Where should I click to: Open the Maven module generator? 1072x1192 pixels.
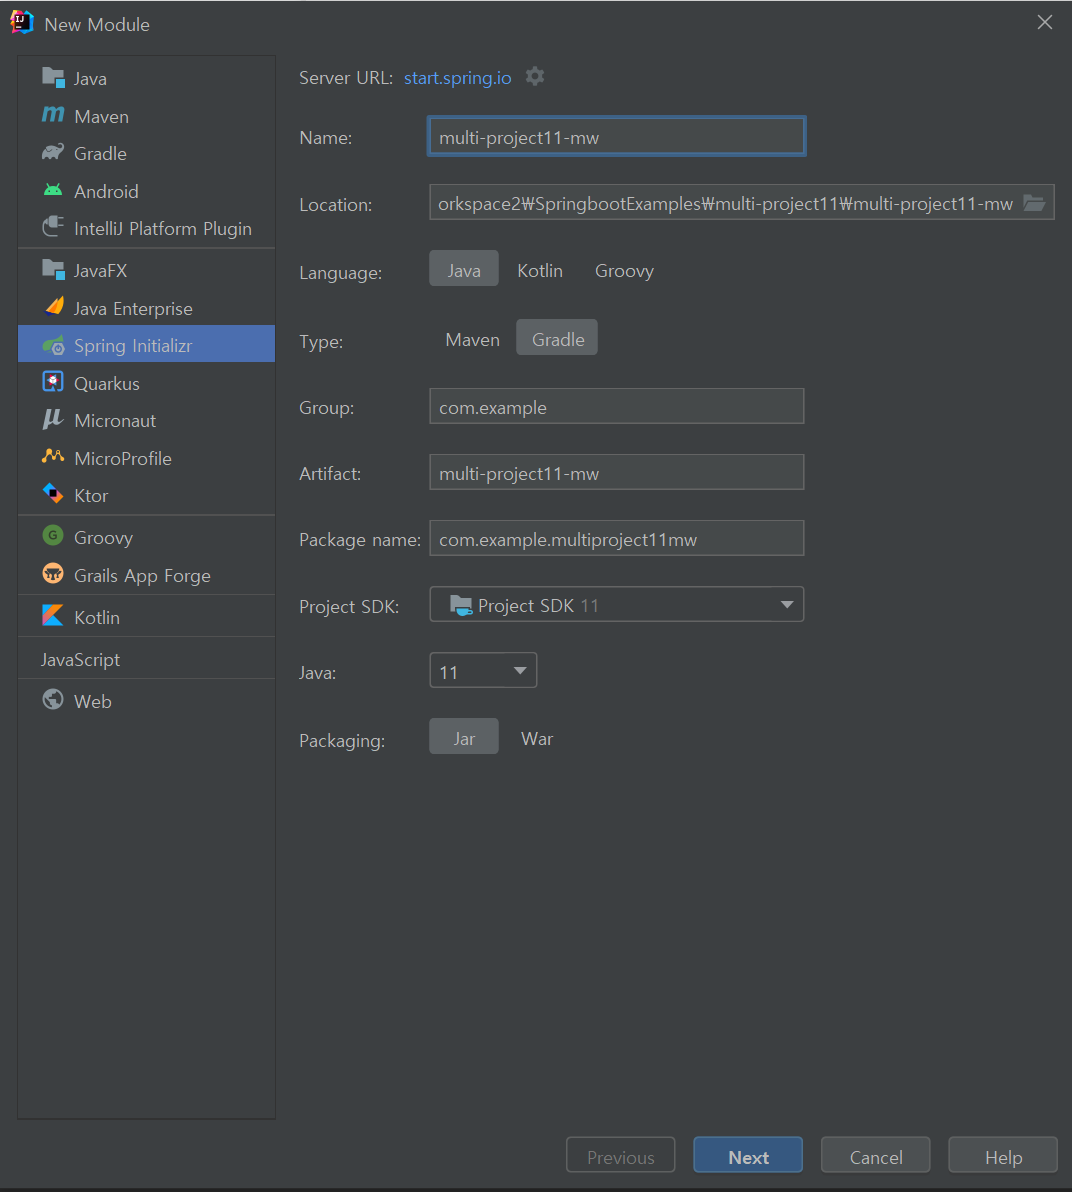point(100,115)
